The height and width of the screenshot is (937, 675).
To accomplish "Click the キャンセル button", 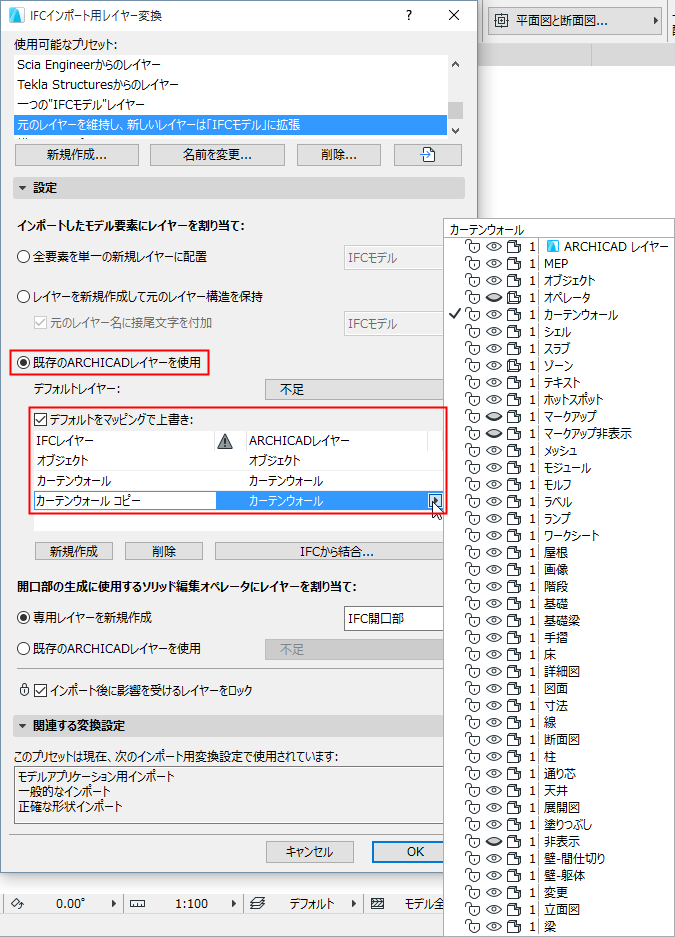I will pyautogui.click(x=309, y=852).
